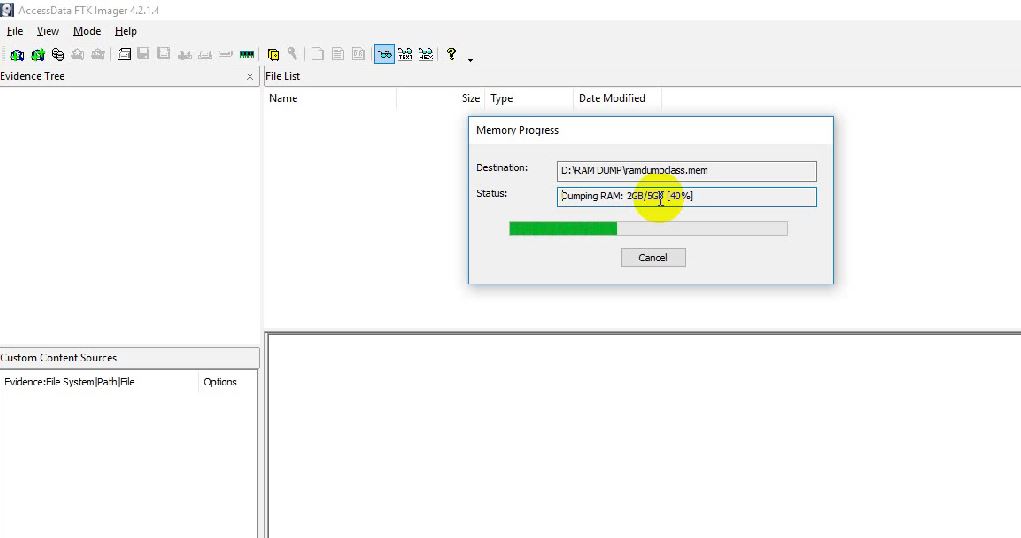Switch to the Text viewer mode icon
The height and width of the screenshot is (538, 1021).
pos(405,54)
